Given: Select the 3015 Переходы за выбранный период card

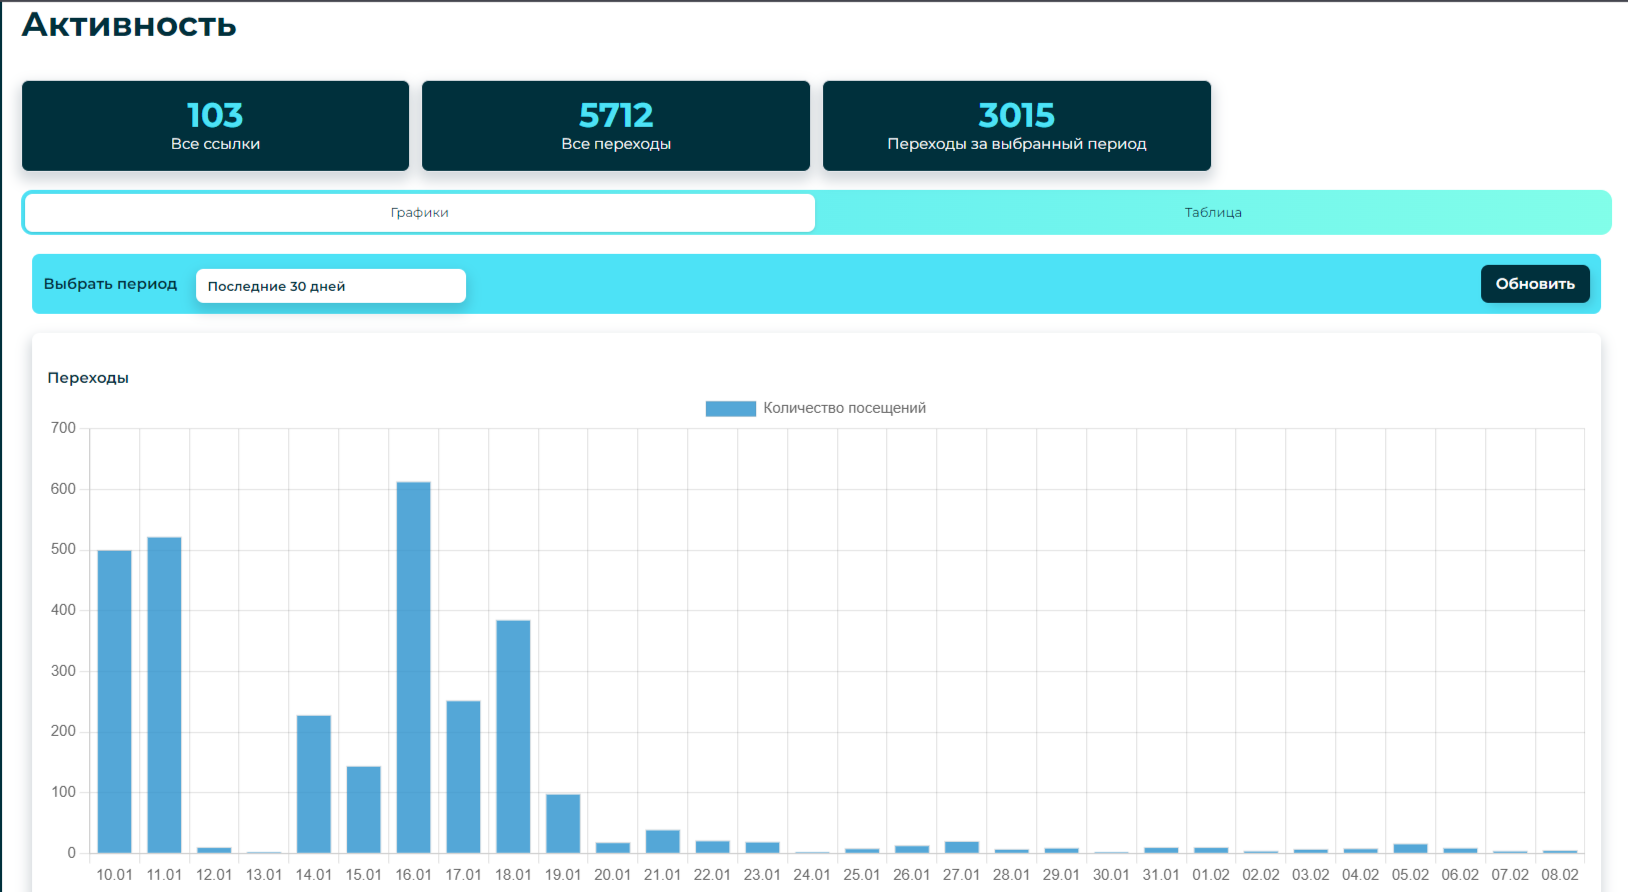Looking at the screenshot, I should 1016,126.
